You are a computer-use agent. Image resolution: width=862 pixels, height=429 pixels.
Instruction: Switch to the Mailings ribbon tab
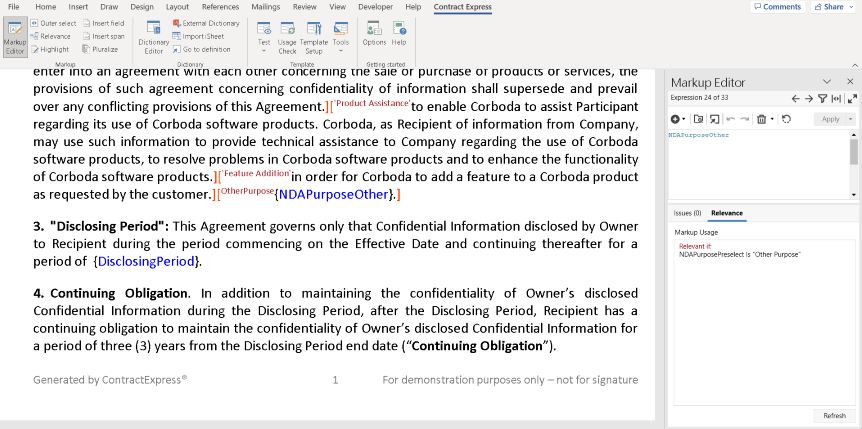pyautogui.click(x=266, y=7)
